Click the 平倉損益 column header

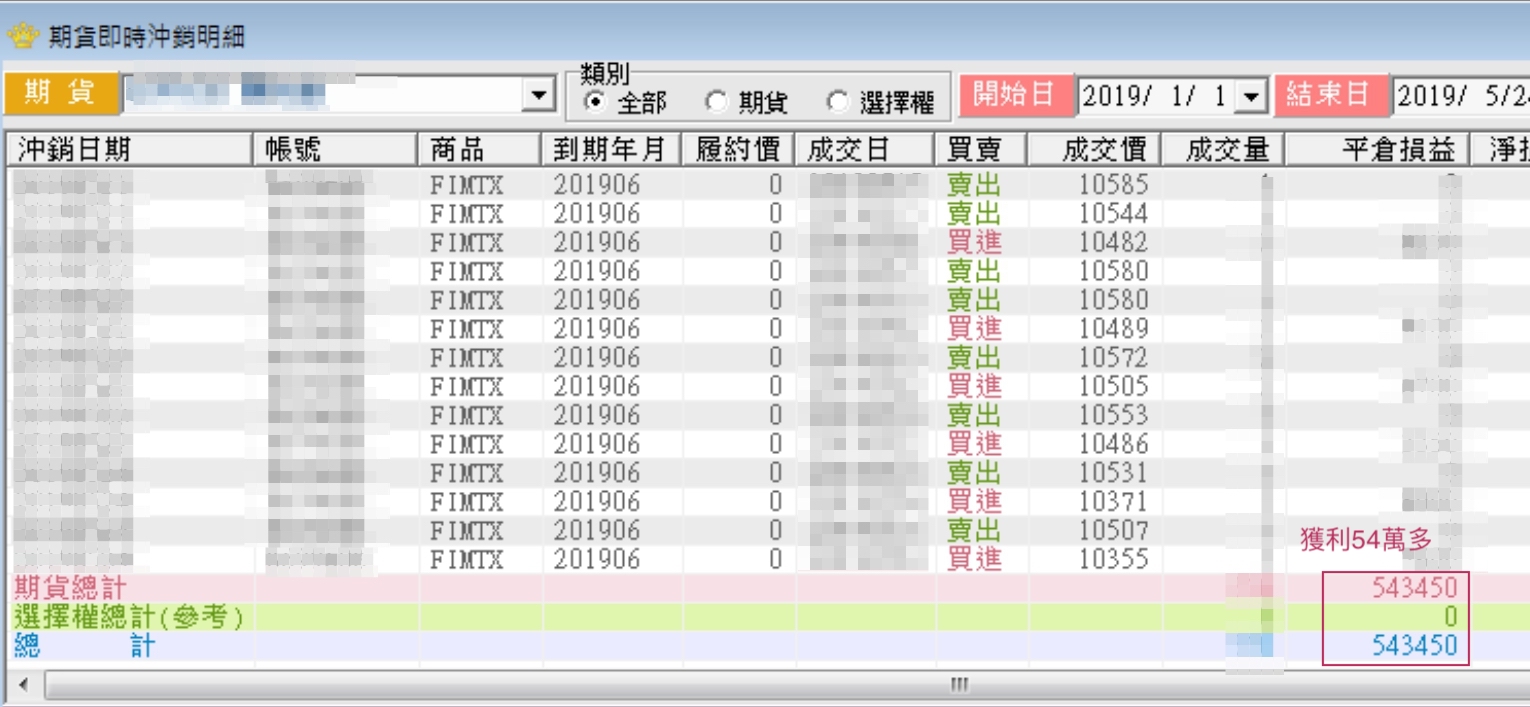(1377, 150)
